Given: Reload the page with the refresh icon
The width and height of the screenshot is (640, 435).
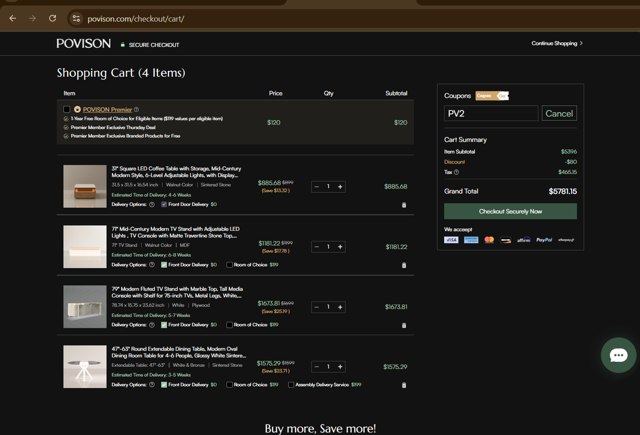Looking at the screenshot, I should coord(52,18).
